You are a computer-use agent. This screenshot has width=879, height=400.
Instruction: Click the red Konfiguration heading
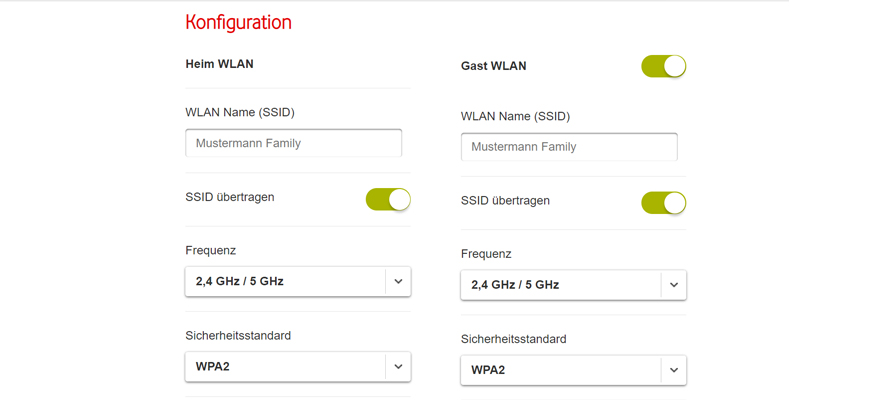coord(238,22)
